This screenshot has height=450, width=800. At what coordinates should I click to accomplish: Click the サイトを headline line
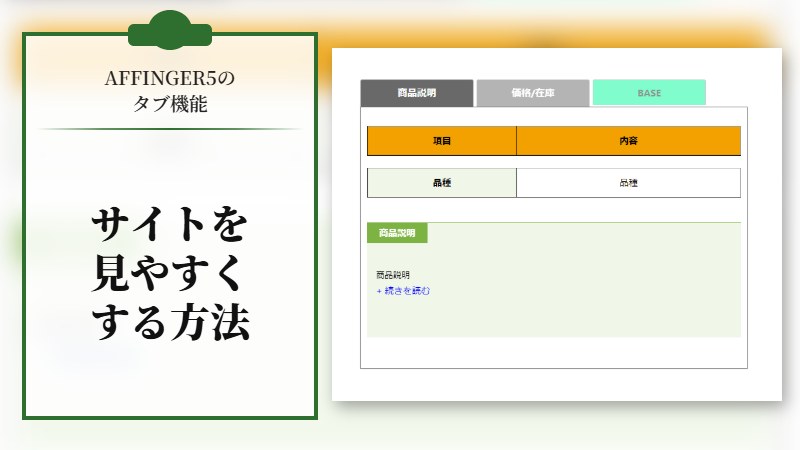(170, 225)
